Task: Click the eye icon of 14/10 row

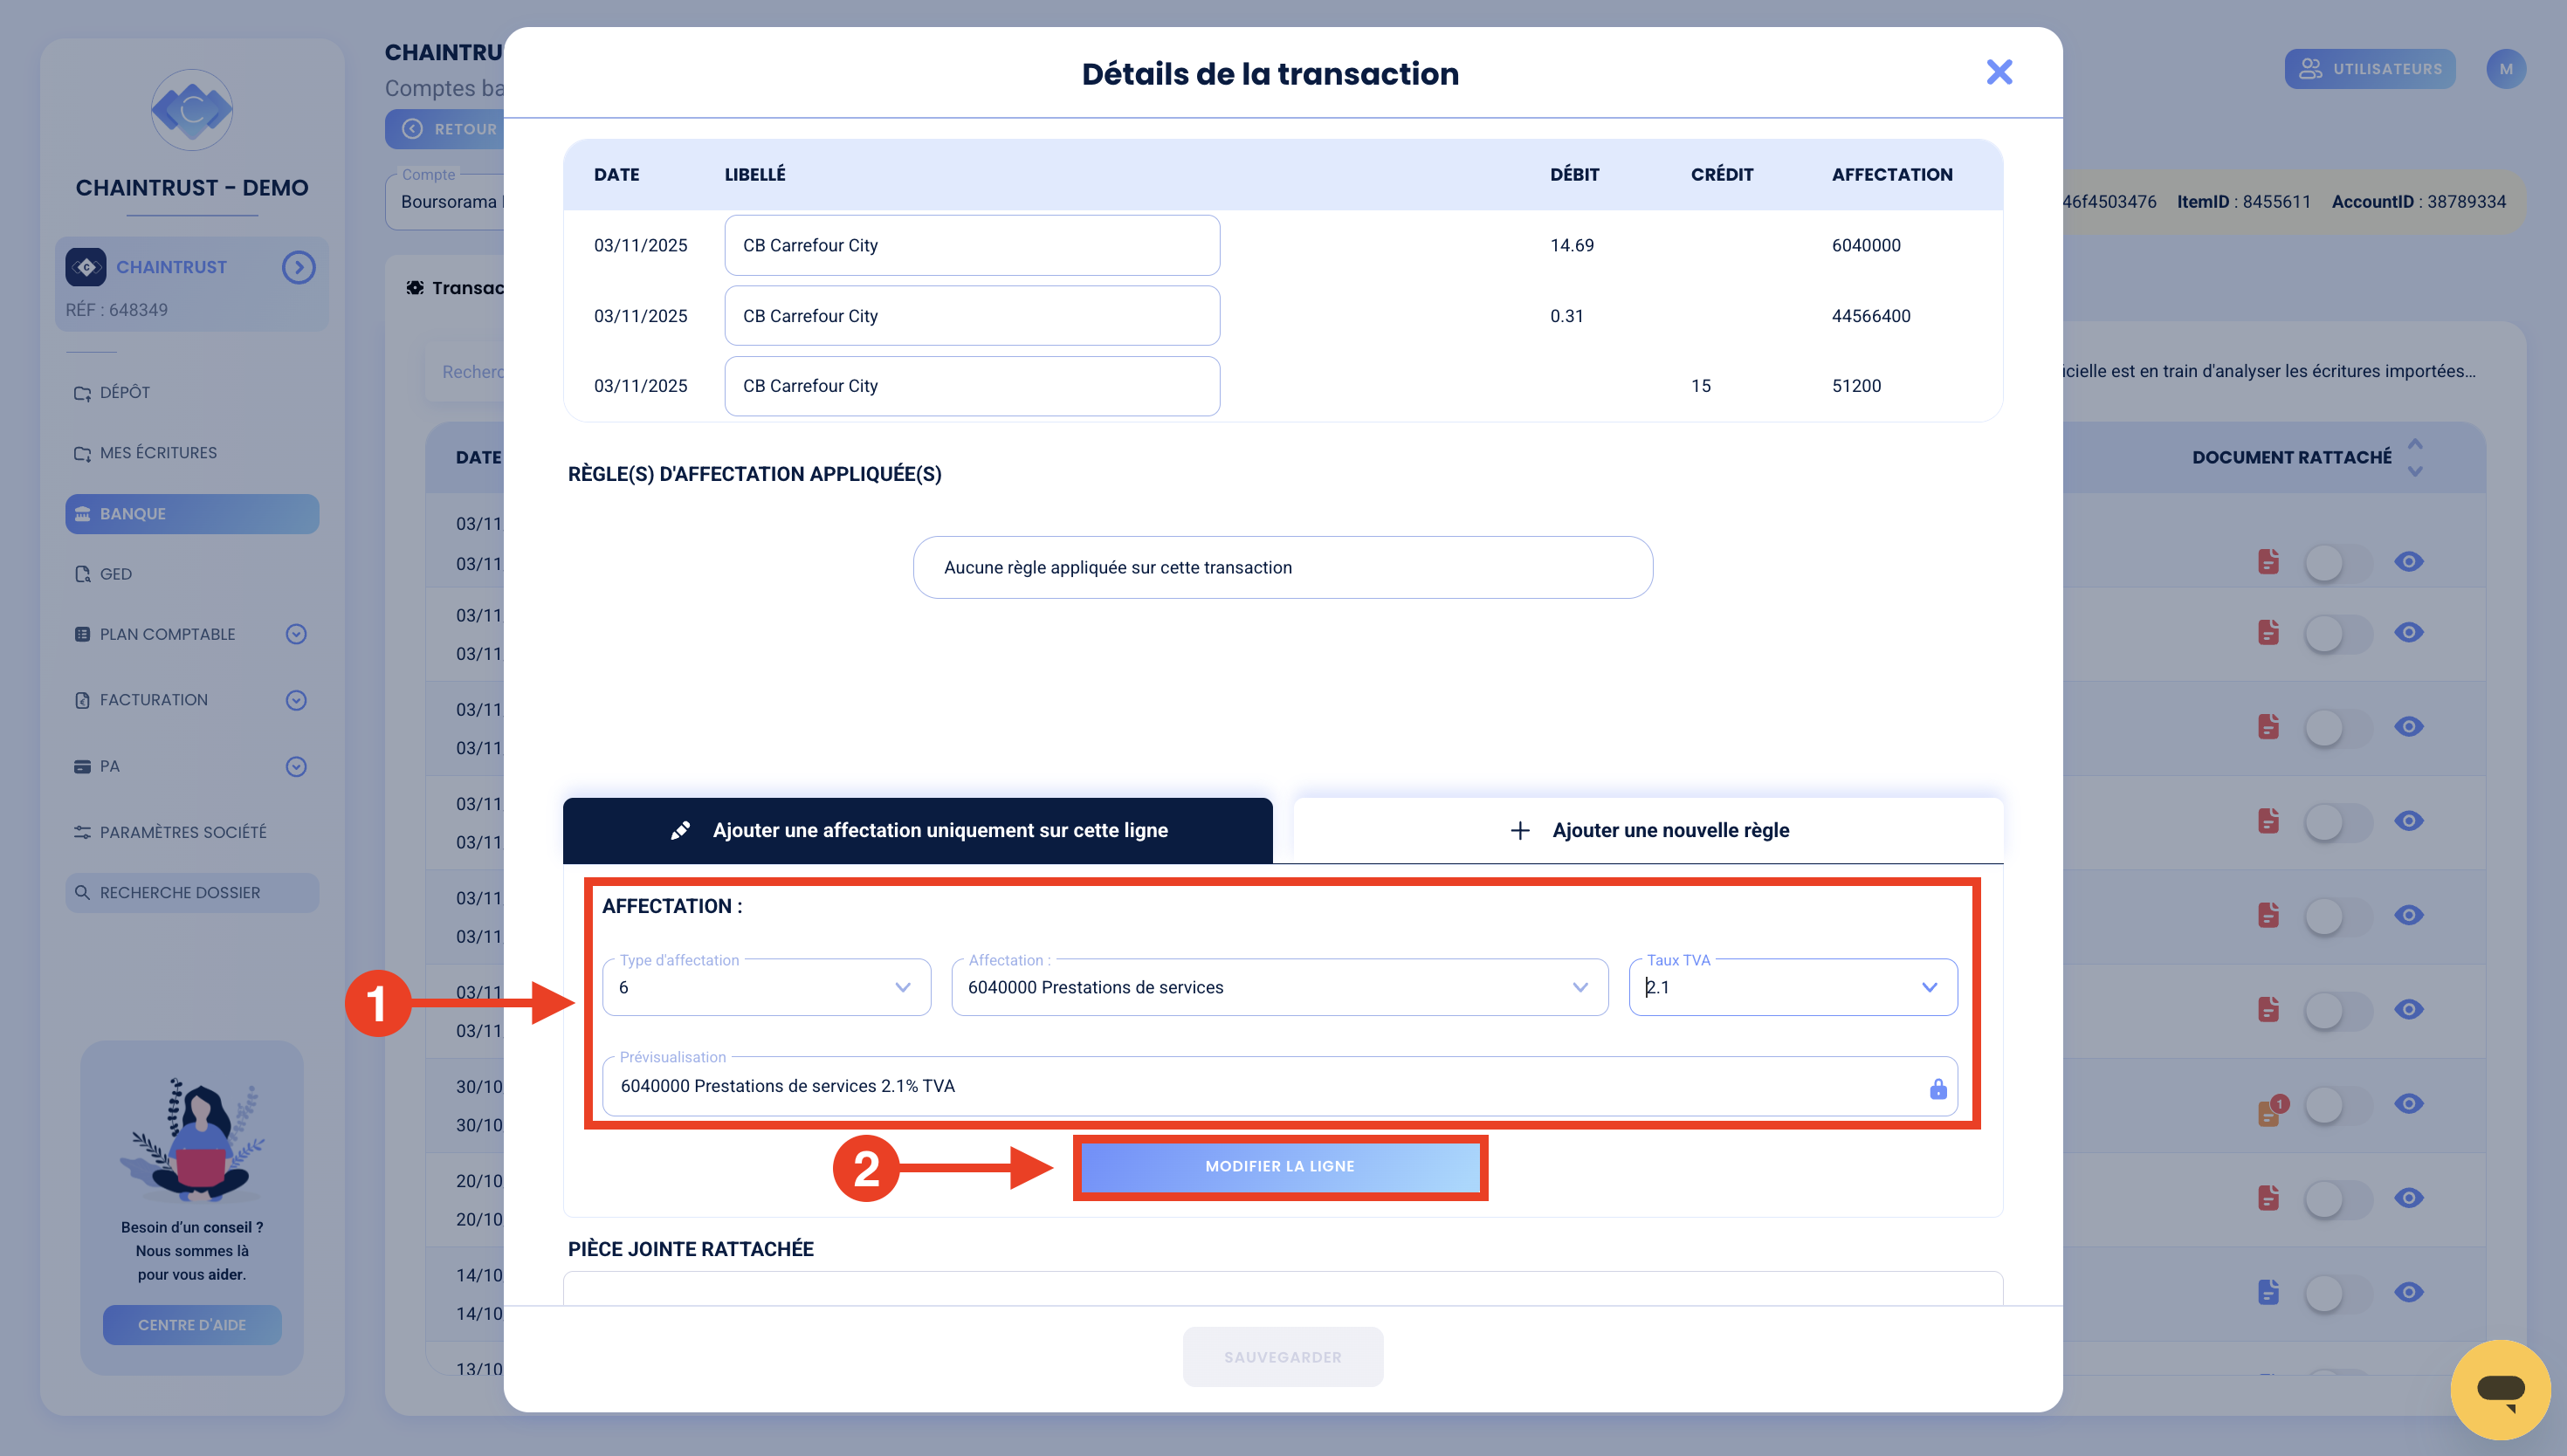Action: (2409, 1293)
